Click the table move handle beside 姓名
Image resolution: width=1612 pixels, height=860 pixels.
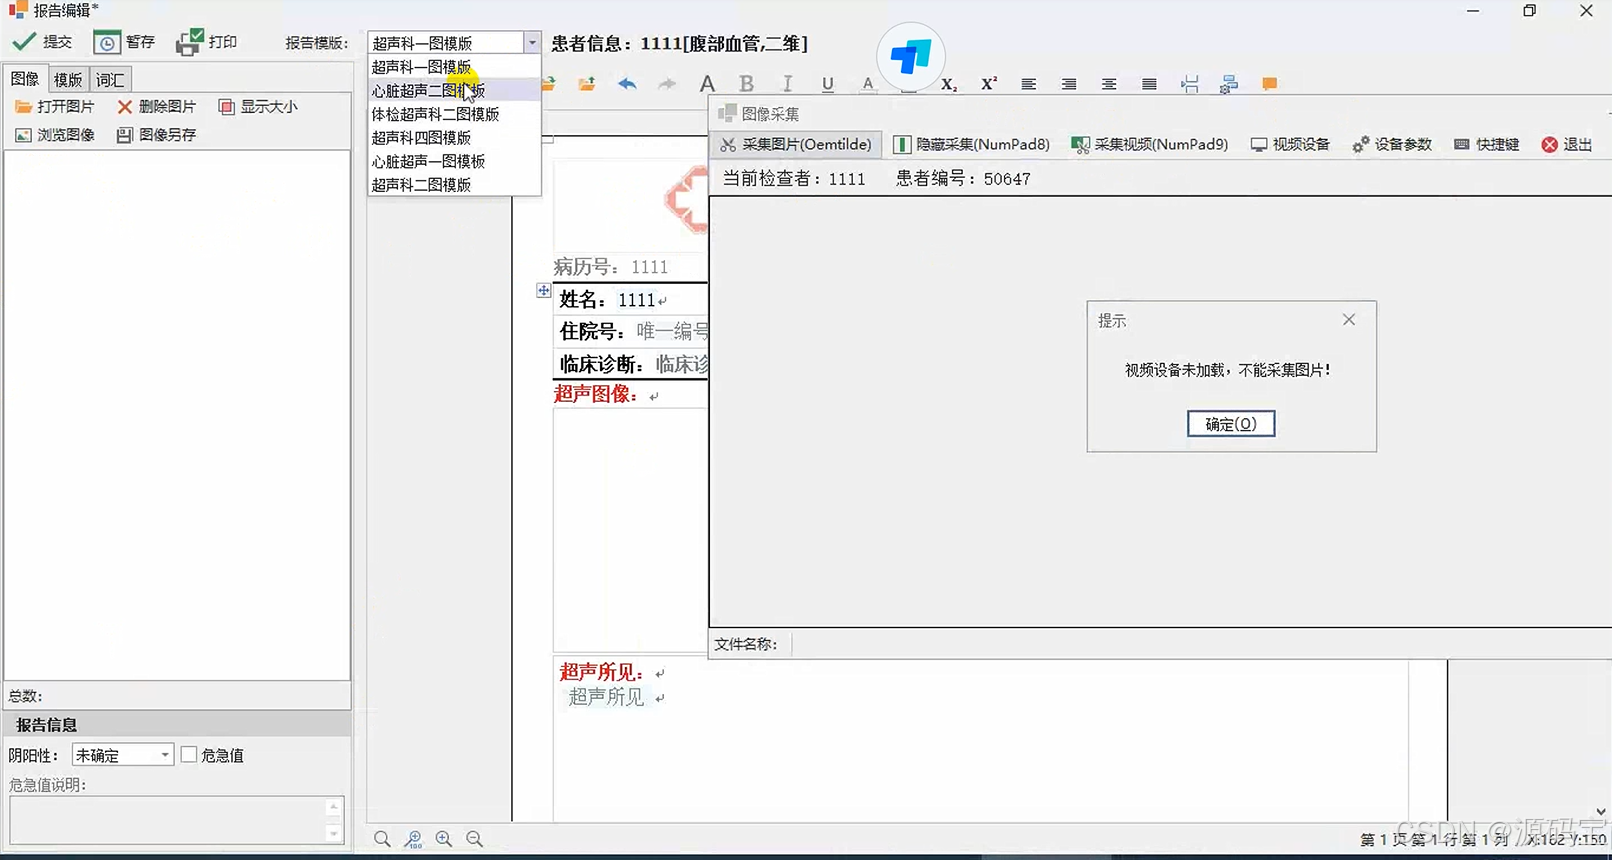click(543, 290)
